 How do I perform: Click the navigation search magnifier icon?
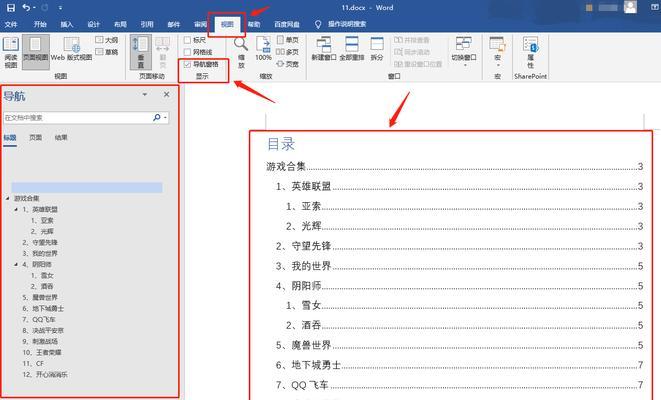click(156, 118)
